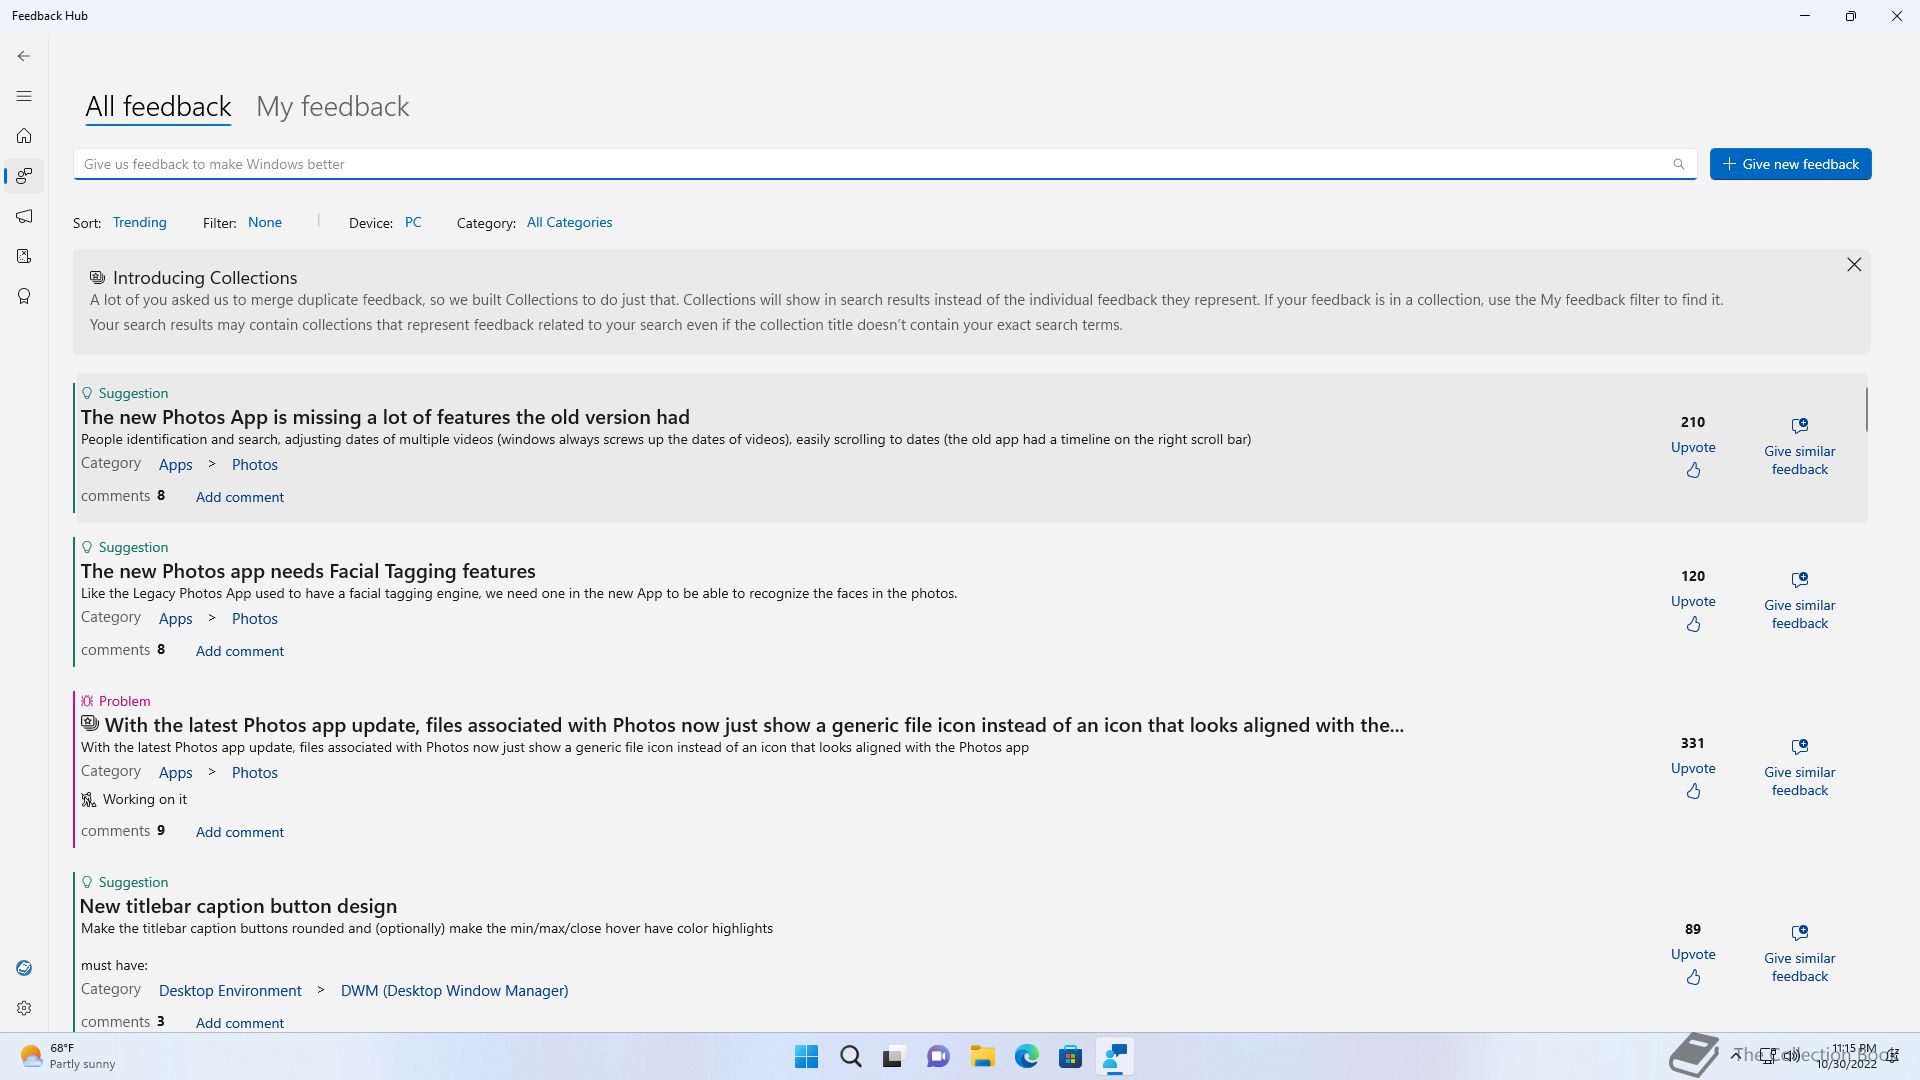Image resolution: width=1920 pixels, height=1080 pixels.
Task: Open Windows Start button
Action: [x=806, y=1057]
